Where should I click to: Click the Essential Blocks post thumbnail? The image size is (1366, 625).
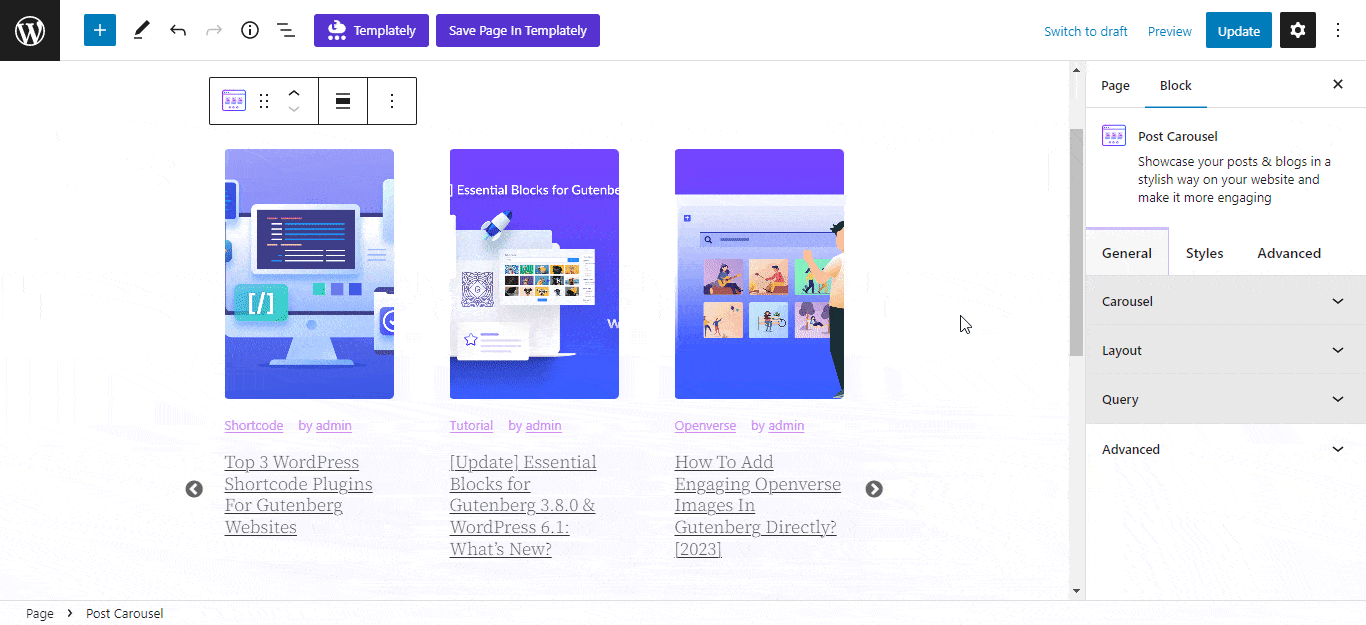(x=534, y=274)
